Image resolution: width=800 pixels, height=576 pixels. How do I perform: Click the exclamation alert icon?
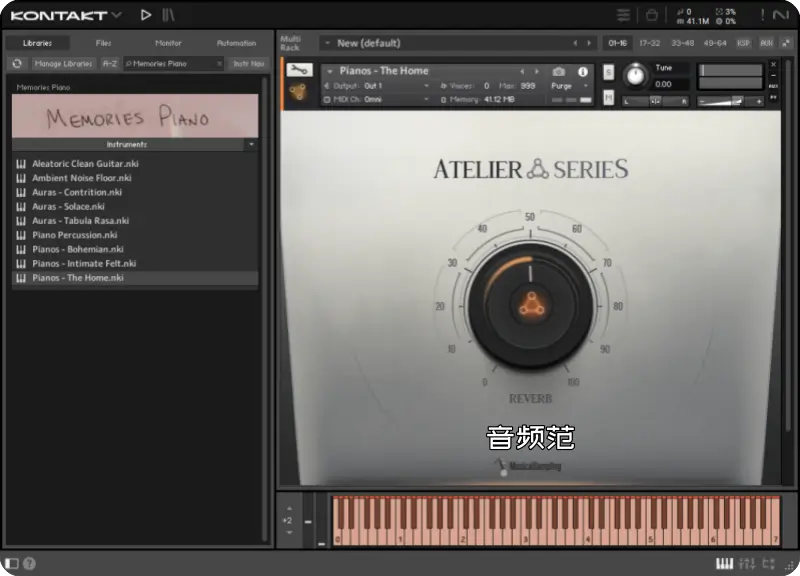pos(762,15)
